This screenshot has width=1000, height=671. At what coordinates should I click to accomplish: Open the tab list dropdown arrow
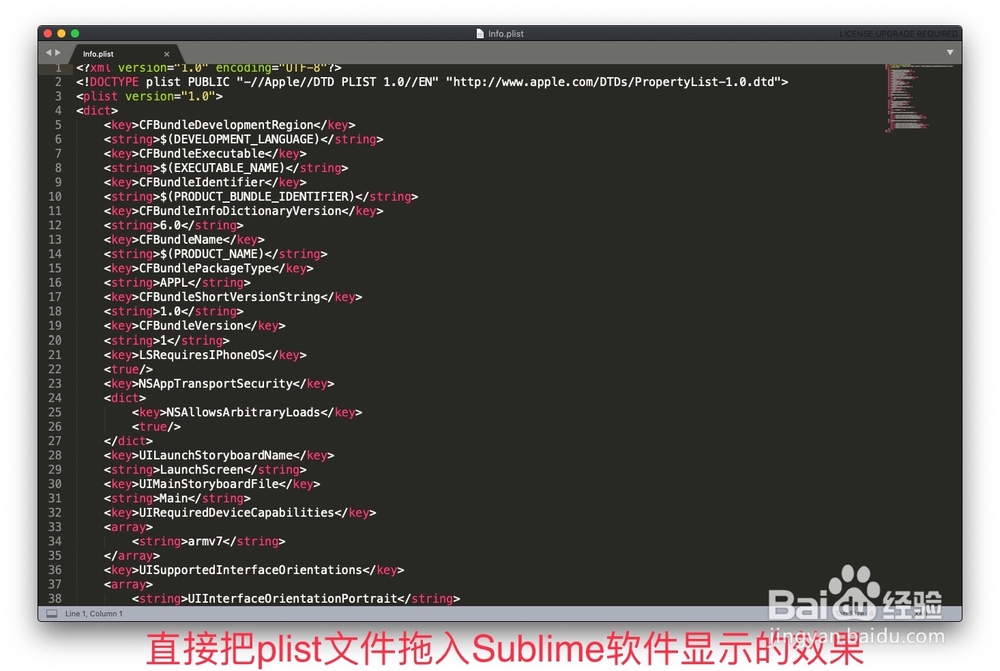tap(950, 52)
